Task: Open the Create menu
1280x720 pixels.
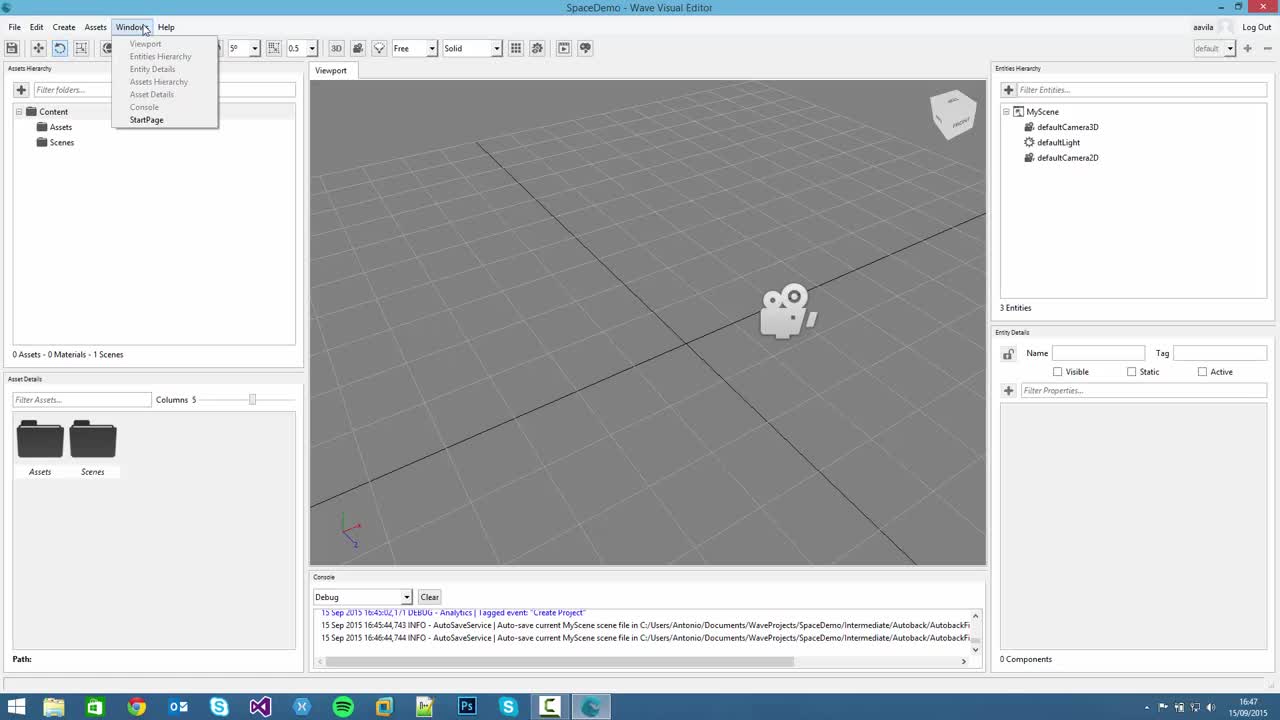Action: point(64,27)
